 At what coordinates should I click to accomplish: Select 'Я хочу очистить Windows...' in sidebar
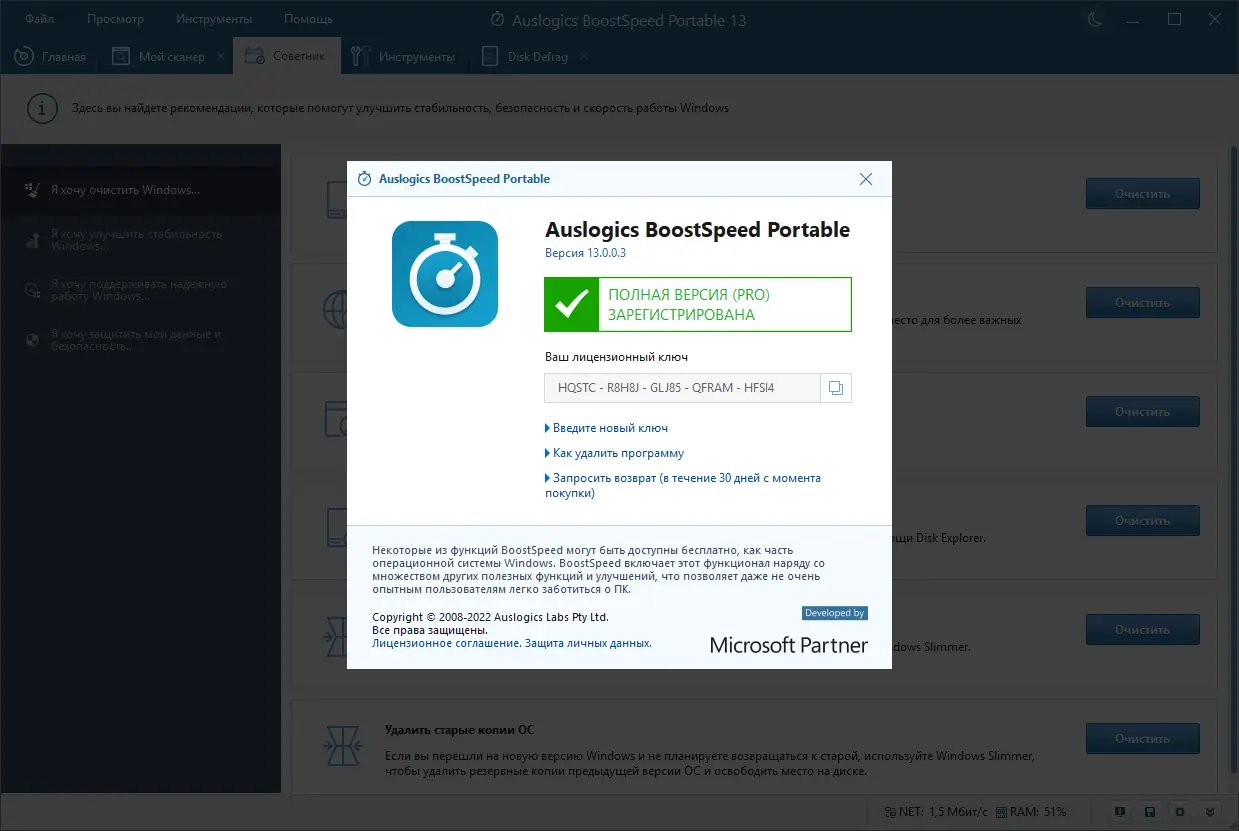(140, 190)
